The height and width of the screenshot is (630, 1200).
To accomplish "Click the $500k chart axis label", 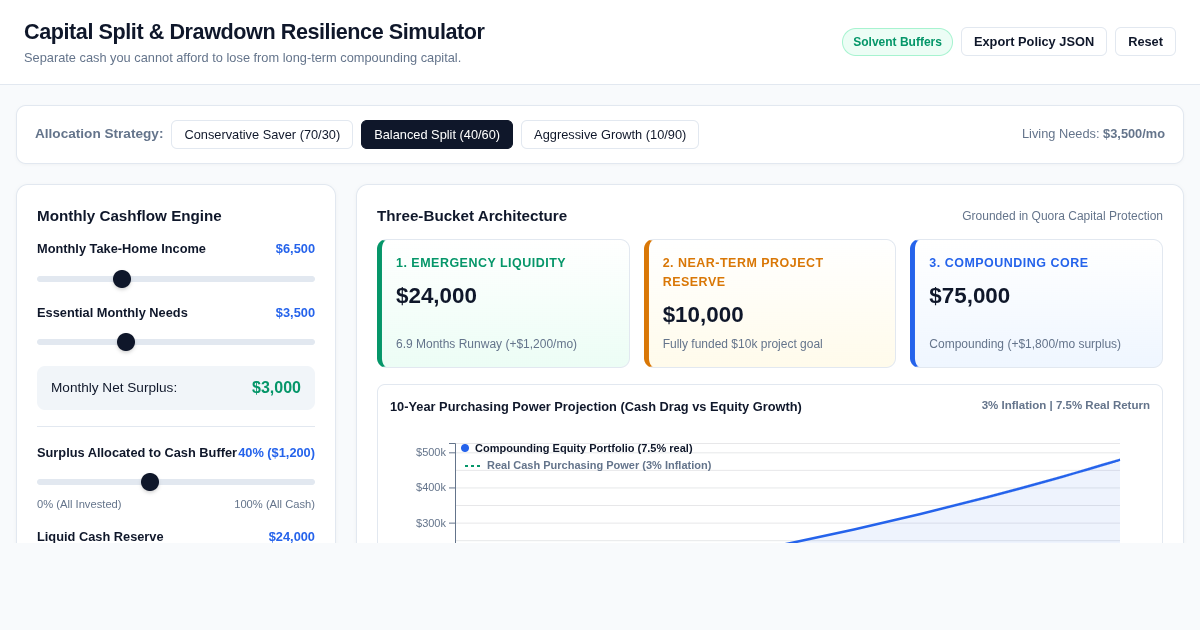I will tap(431, 452).
